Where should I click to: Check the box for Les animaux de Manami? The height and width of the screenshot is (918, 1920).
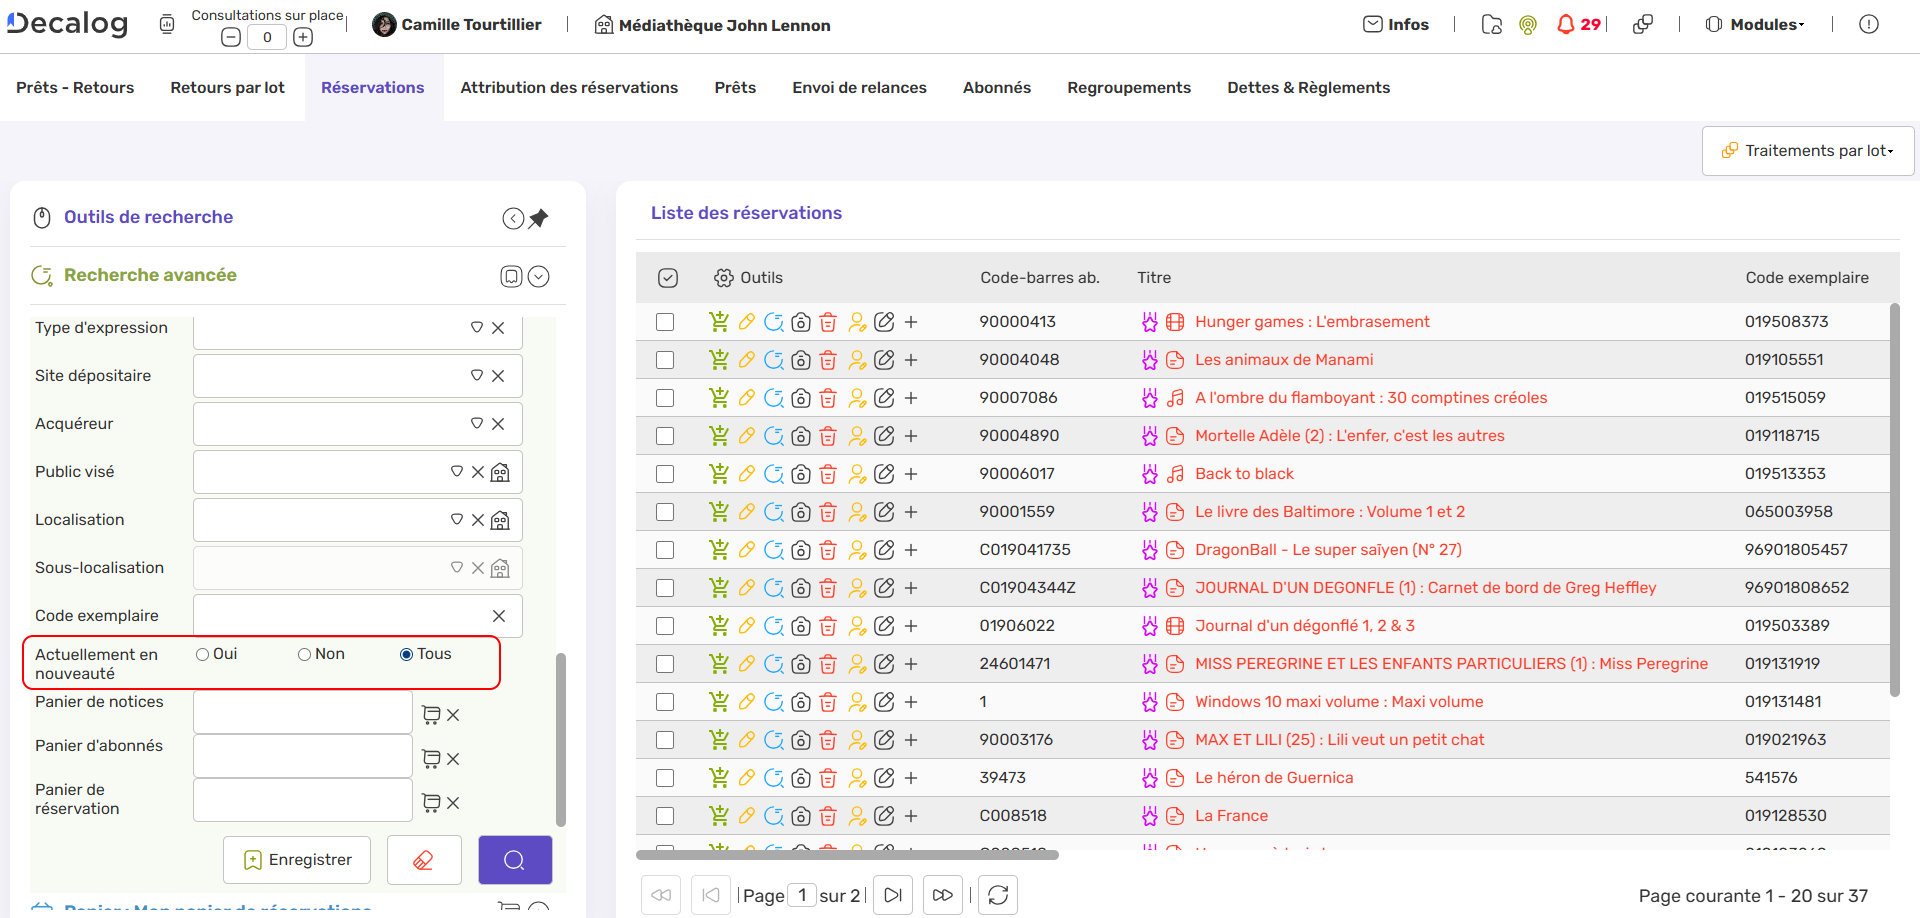click(x=665, y=360)
